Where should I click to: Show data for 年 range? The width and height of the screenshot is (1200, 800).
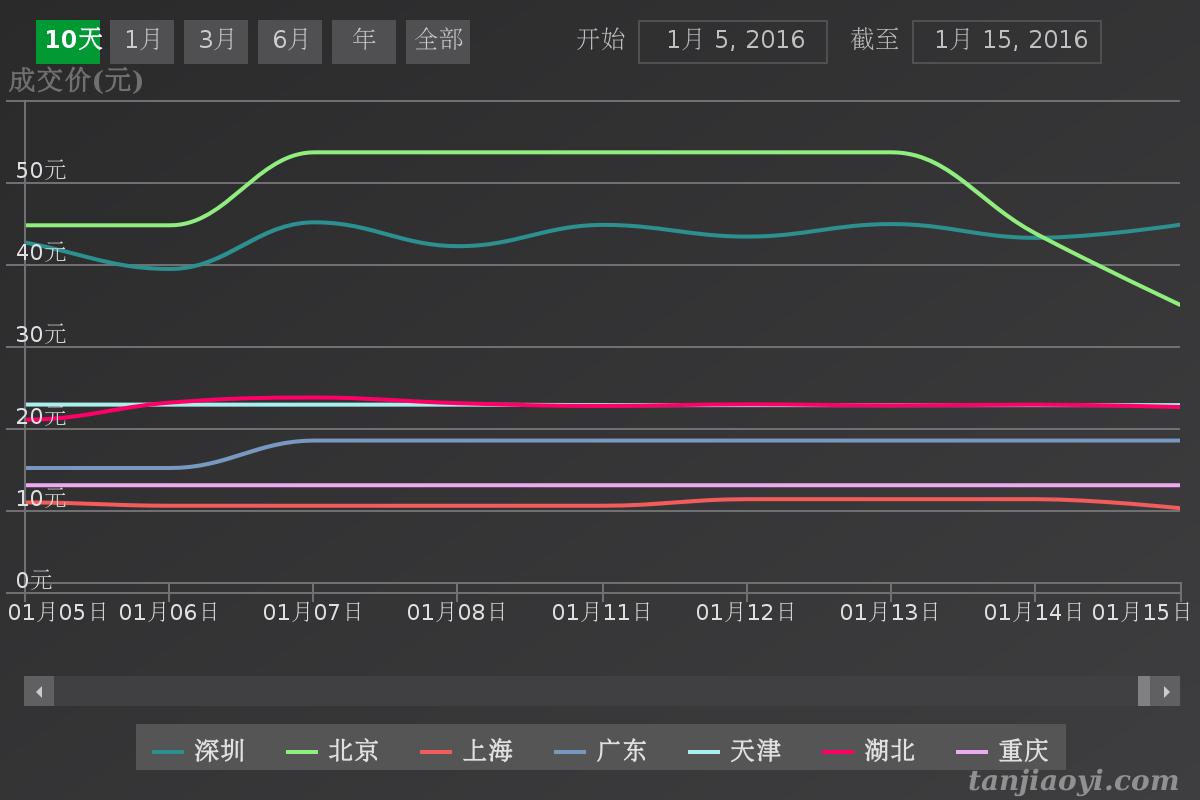pos(364,41)
